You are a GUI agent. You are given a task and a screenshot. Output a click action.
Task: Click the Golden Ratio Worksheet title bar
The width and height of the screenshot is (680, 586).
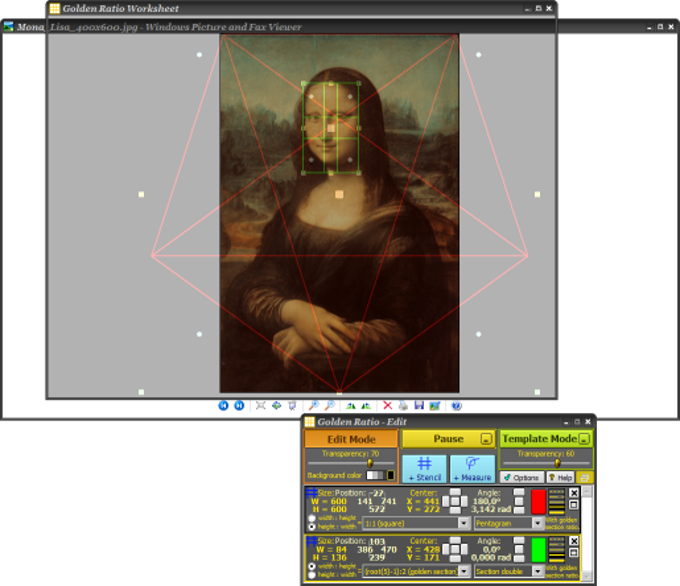click(x=301, y=8)
